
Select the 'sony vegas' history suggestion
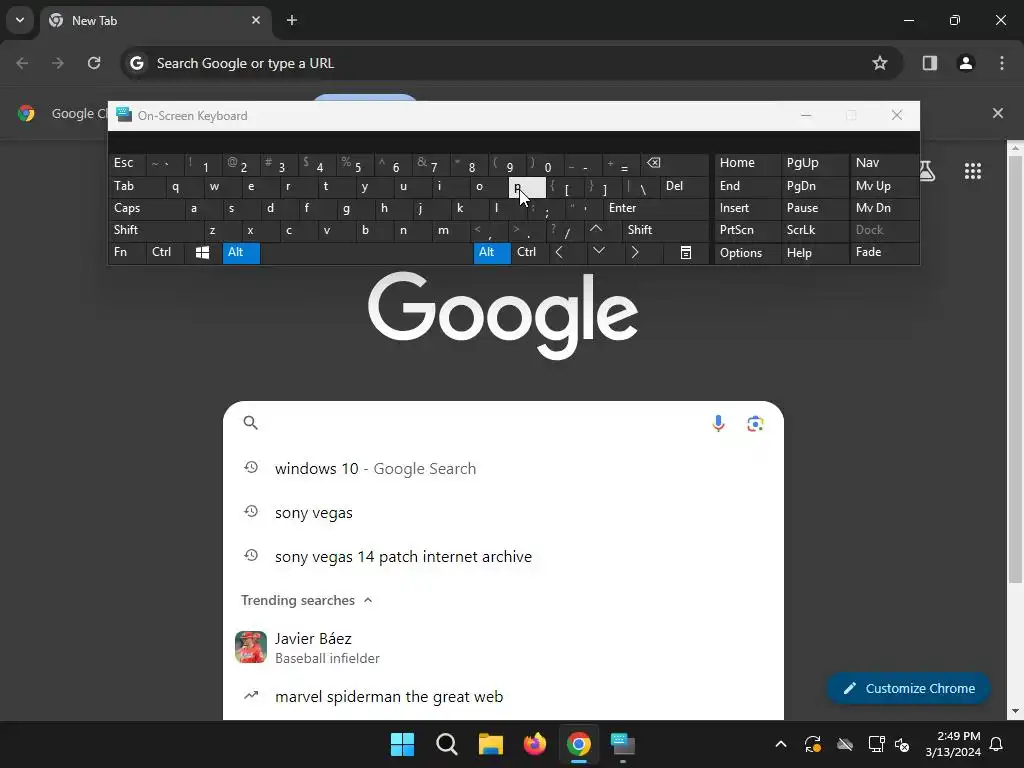[x=503, y=513]
